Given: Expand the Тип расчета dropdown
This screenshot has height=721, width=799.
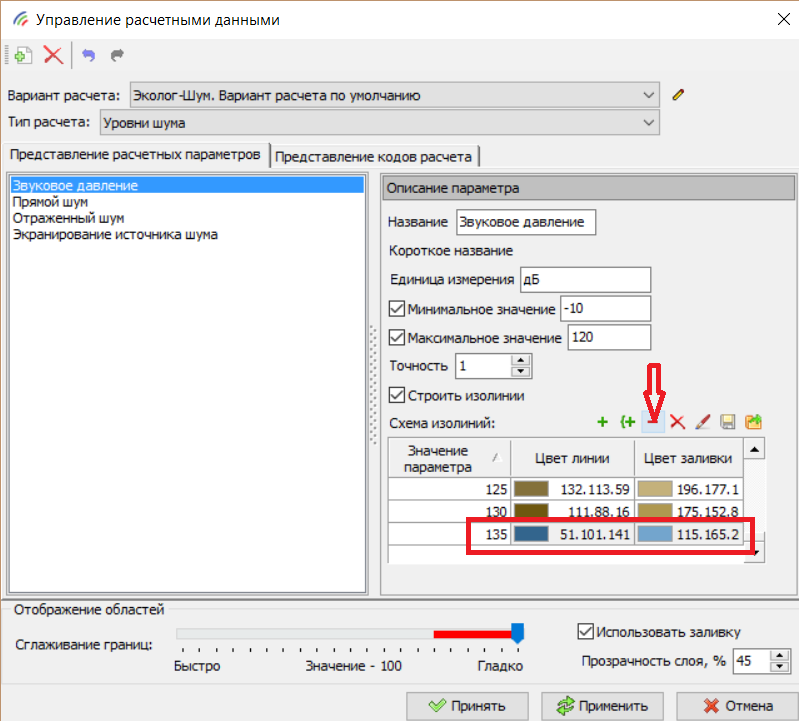Looking at the screenshot, I should [648, 123].
